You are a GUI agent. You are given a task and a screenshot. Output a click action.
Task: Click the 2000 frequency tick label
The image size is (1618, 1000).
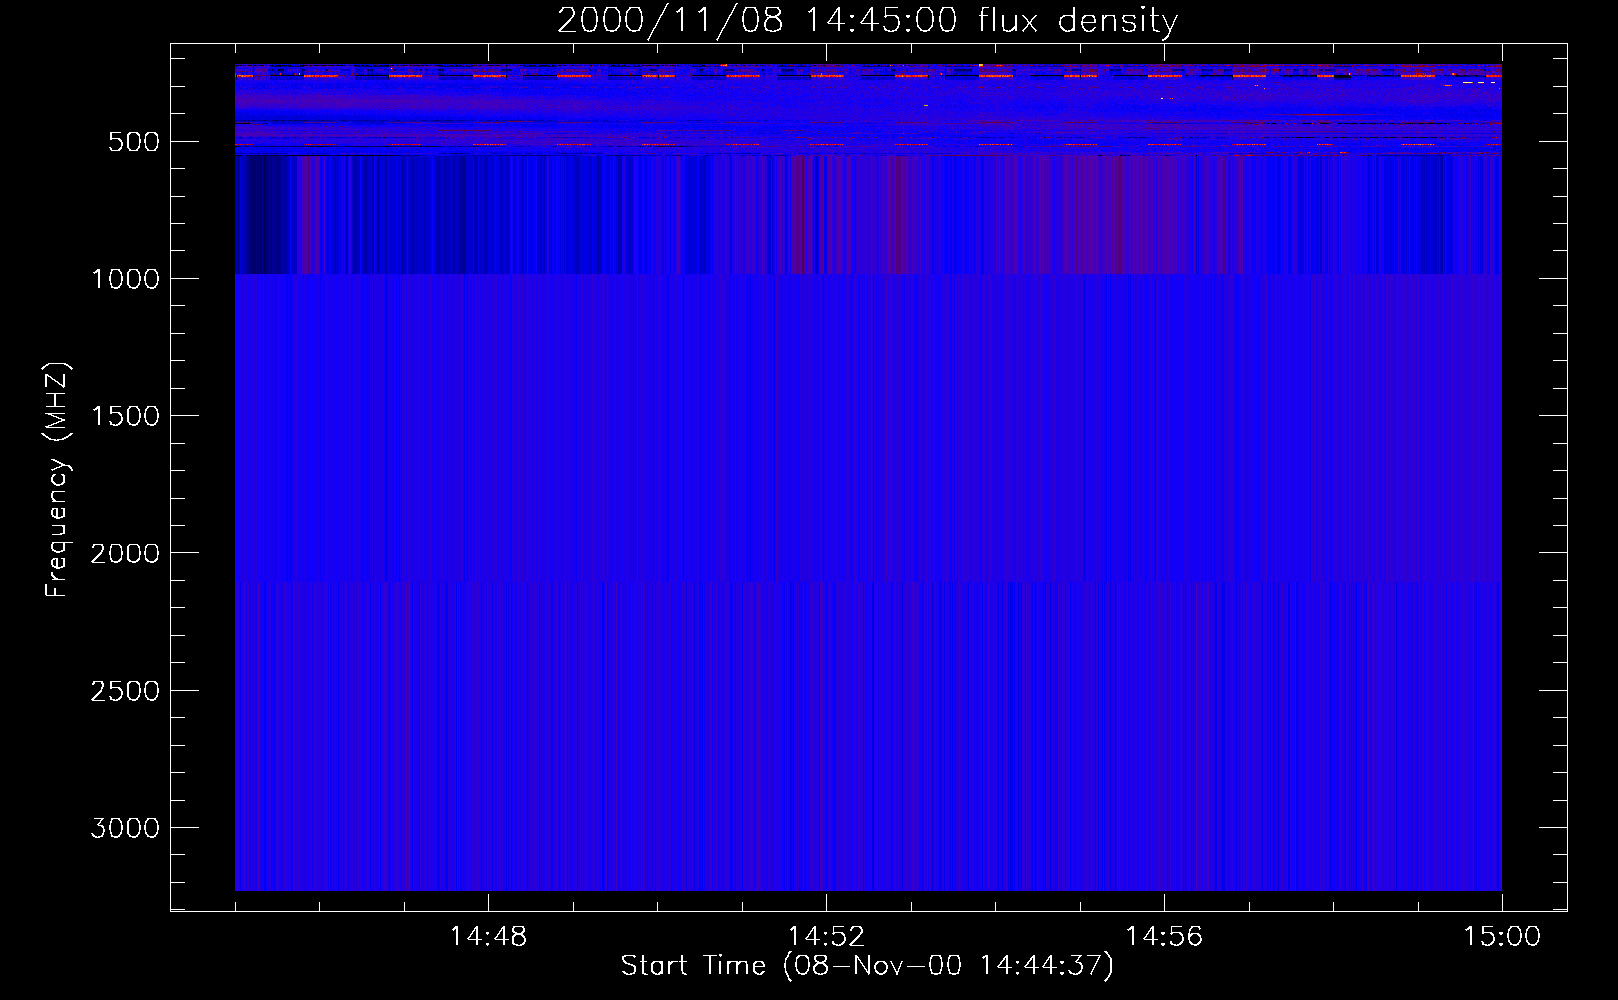click(125, 554)
